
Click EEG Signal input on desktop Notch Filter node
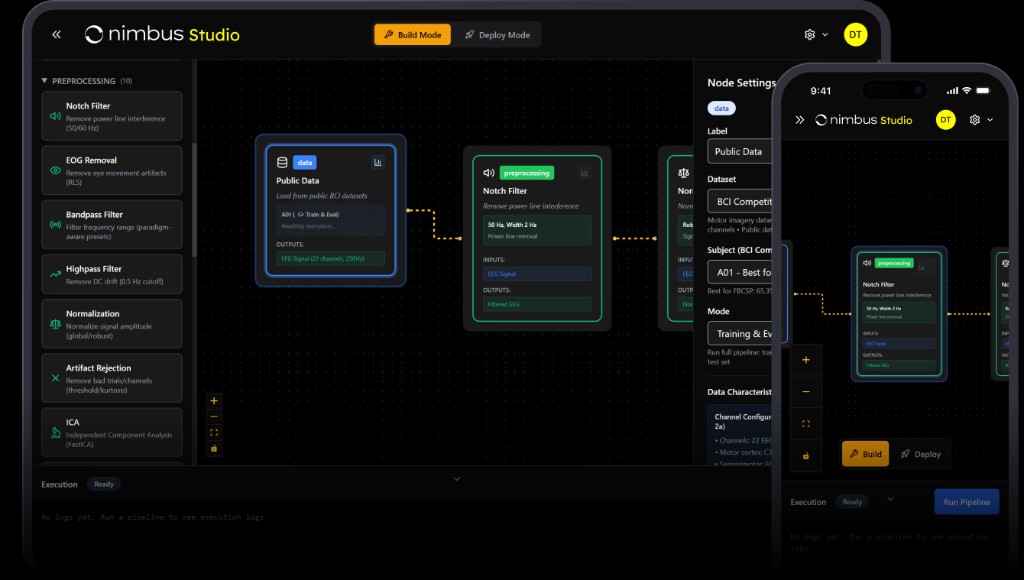(x=537, y=274)
